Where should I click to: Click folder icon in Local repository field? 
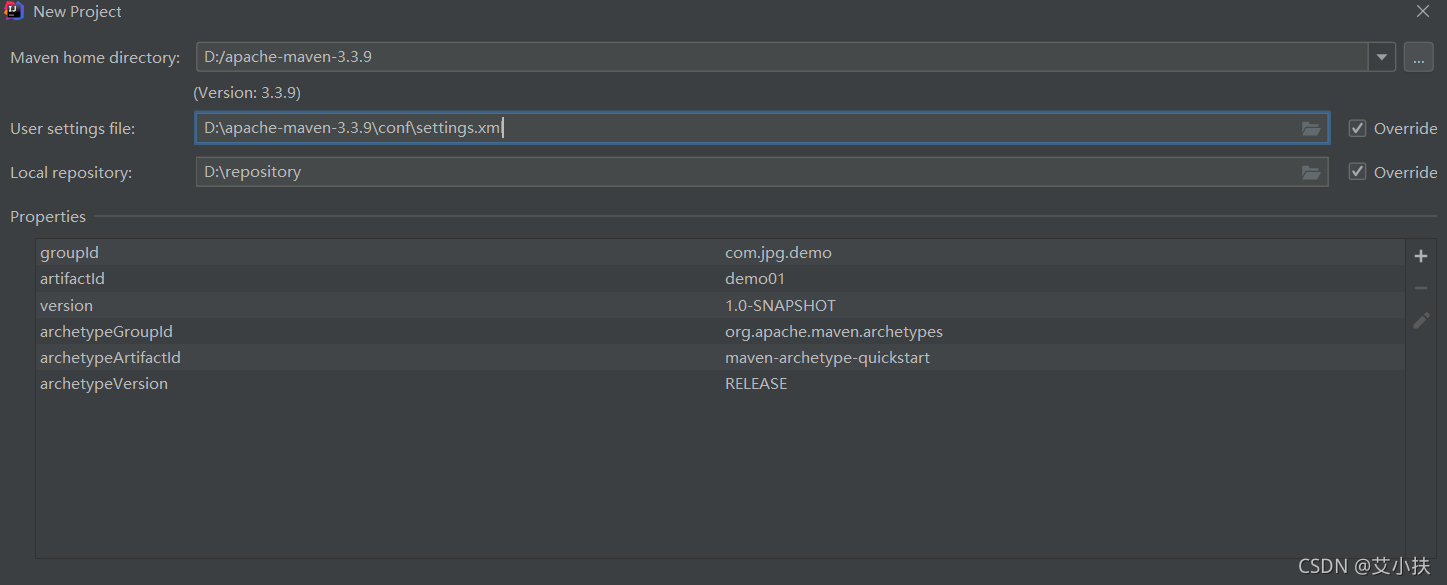pyautogui.click(x=1311, y=172)
